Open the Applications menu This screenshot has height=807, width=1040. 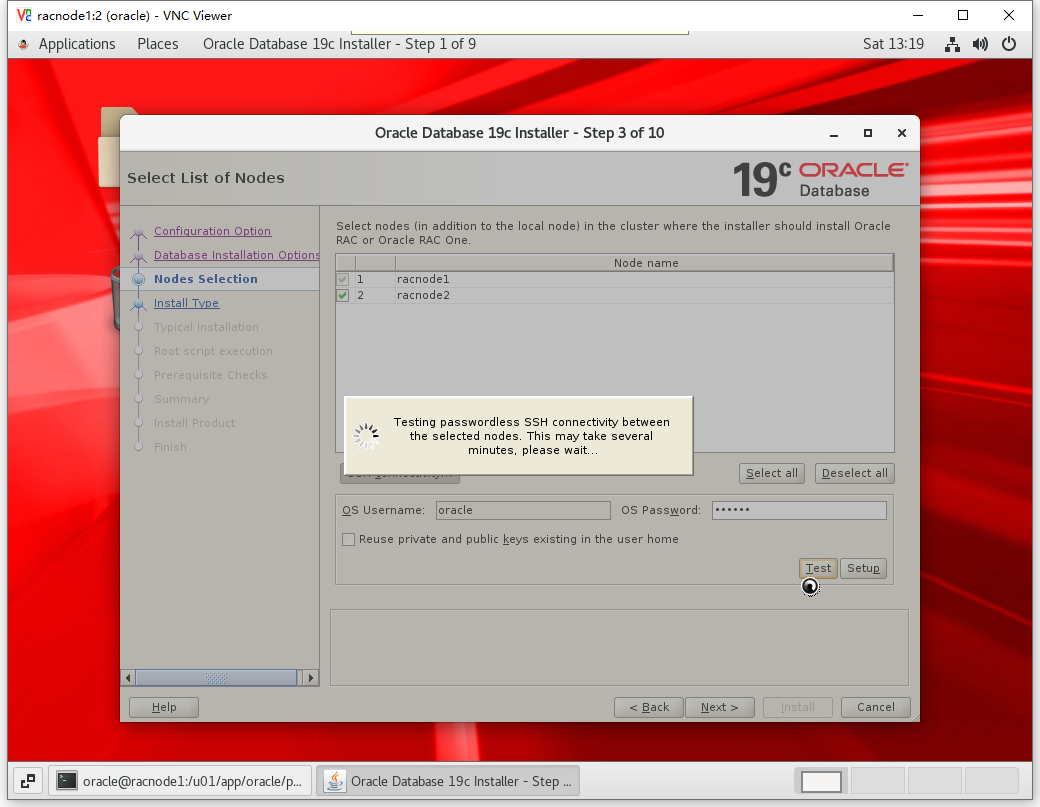(x=77, y=44)
